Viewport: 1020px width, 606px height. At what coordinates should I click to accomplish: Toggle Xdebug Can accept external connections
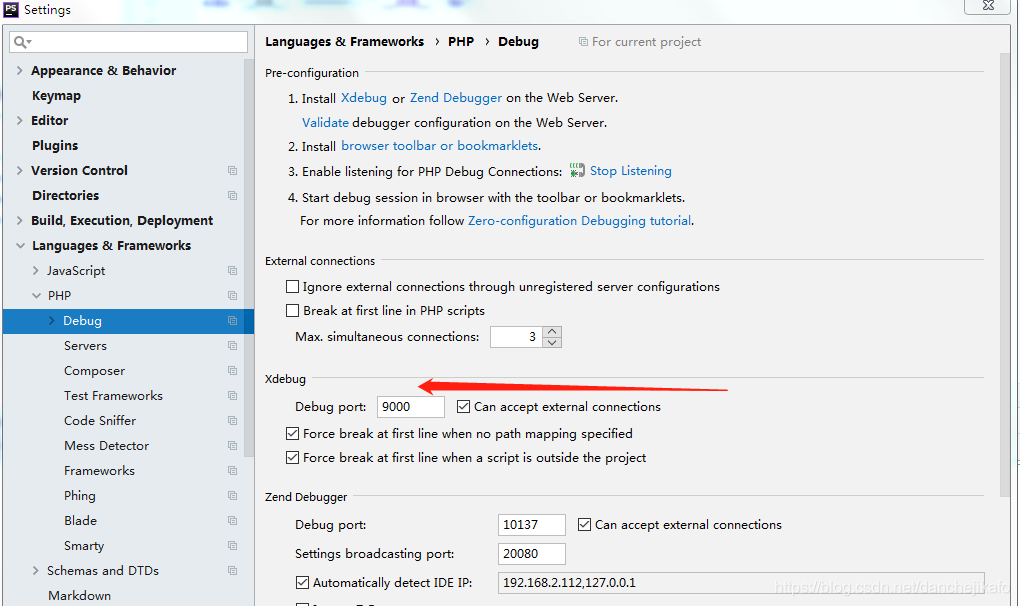pyautogui.click(x=463, y=407)
